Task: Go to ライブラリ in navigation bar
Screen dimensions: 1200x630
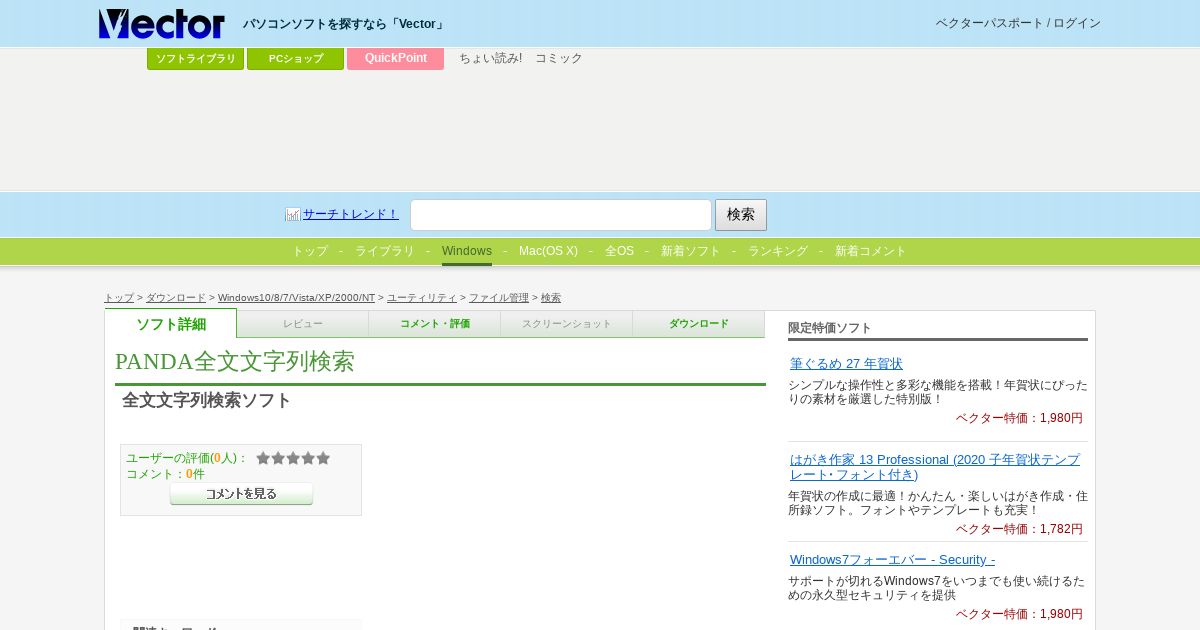Action: point(385,251)
